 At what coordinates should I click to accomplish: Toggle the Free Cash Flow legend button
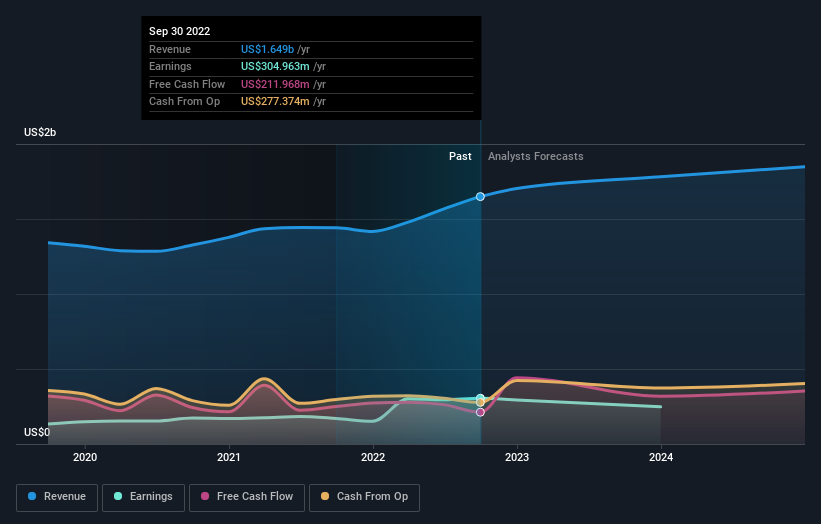click(247, 497)
